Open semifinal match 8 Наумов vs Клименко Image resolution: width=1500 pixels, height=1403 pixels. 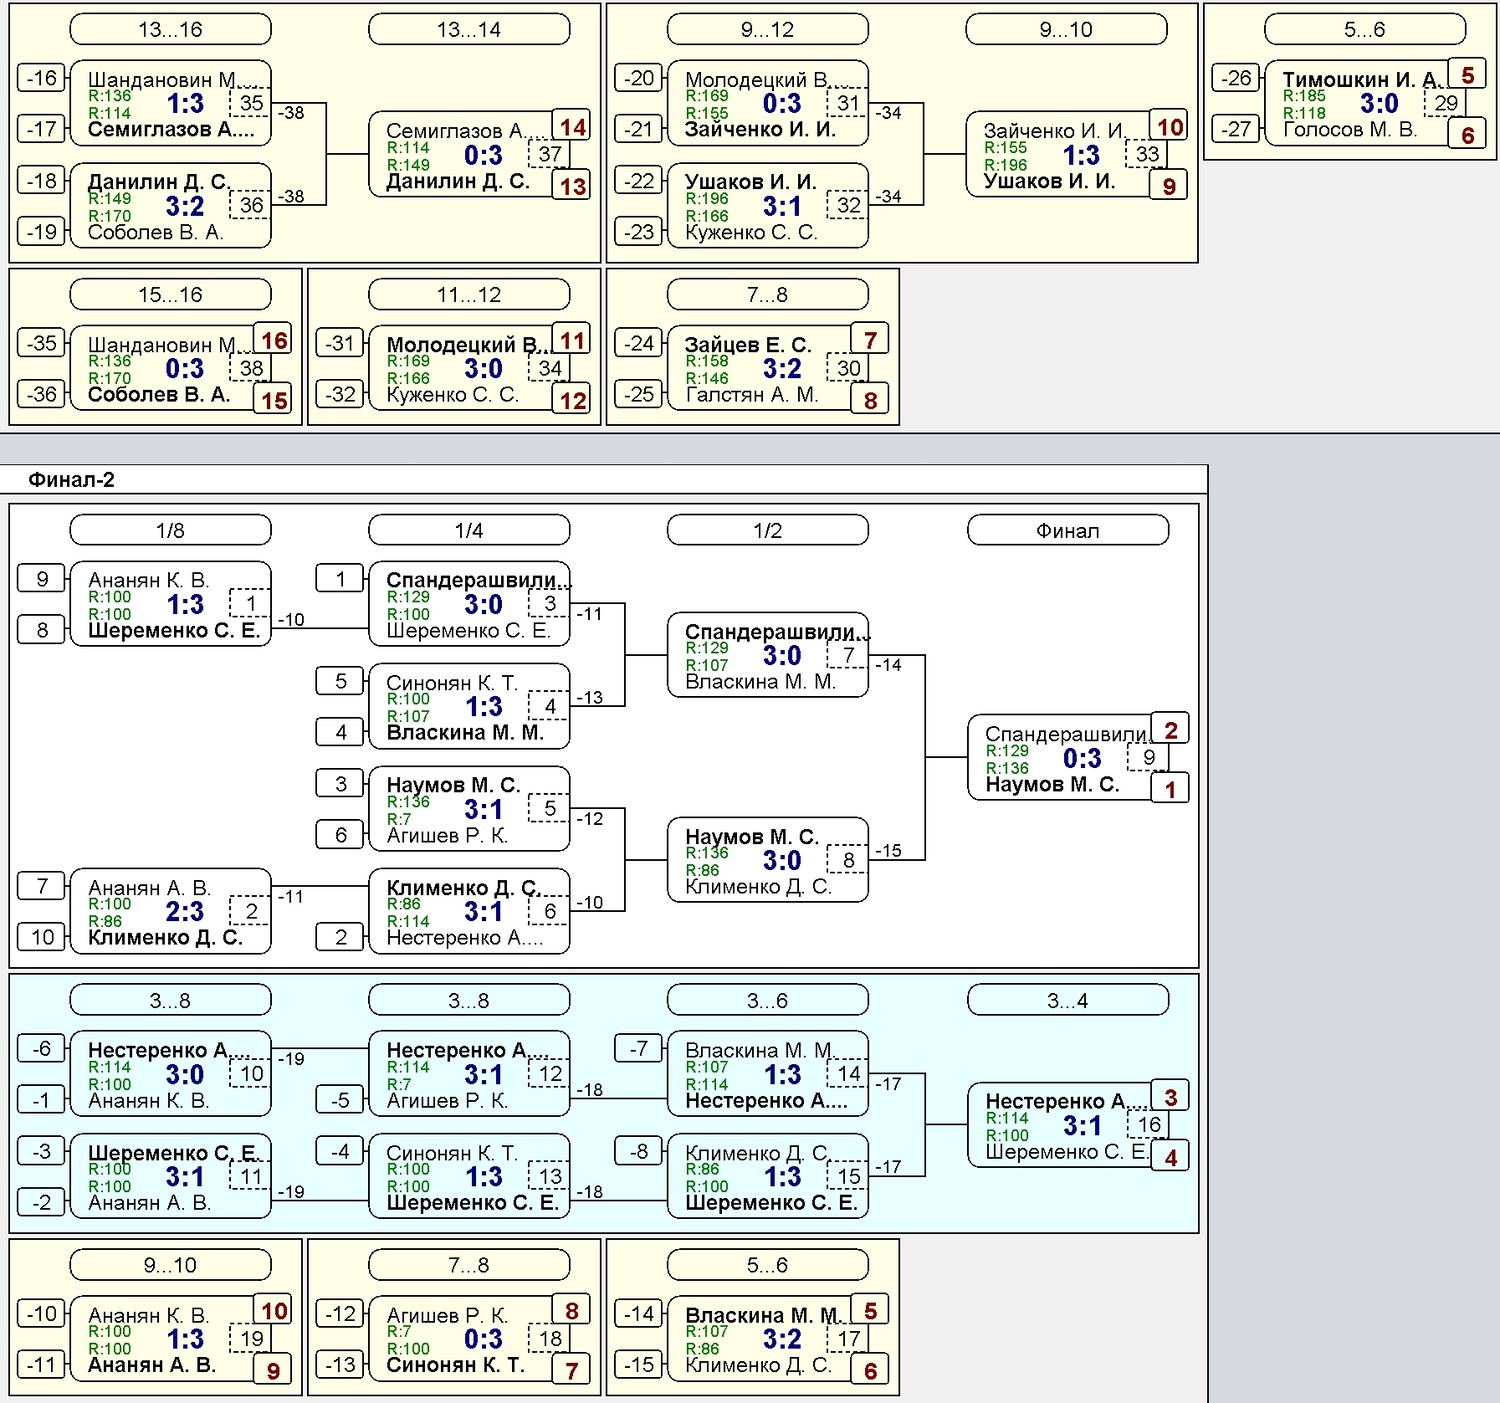point(767,861)
